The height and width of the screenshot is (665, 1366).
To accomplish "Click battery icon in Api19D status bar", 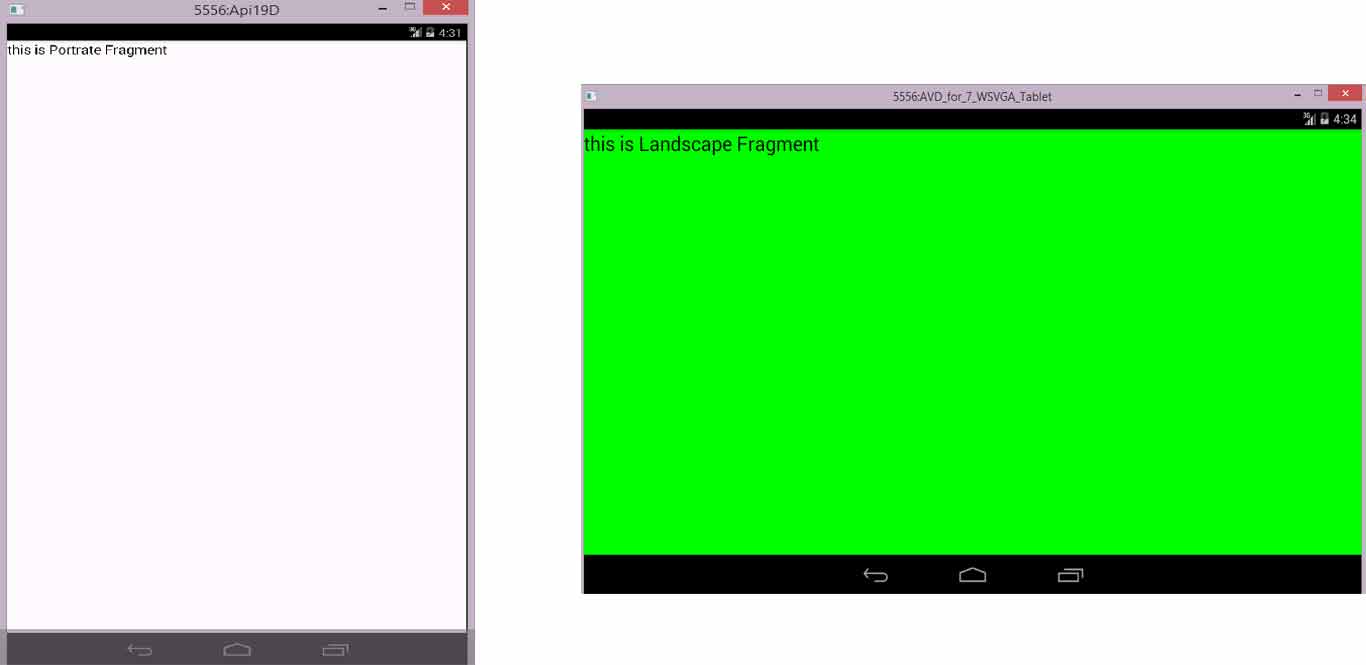I will pyautogui.click(x=430, y=33).
